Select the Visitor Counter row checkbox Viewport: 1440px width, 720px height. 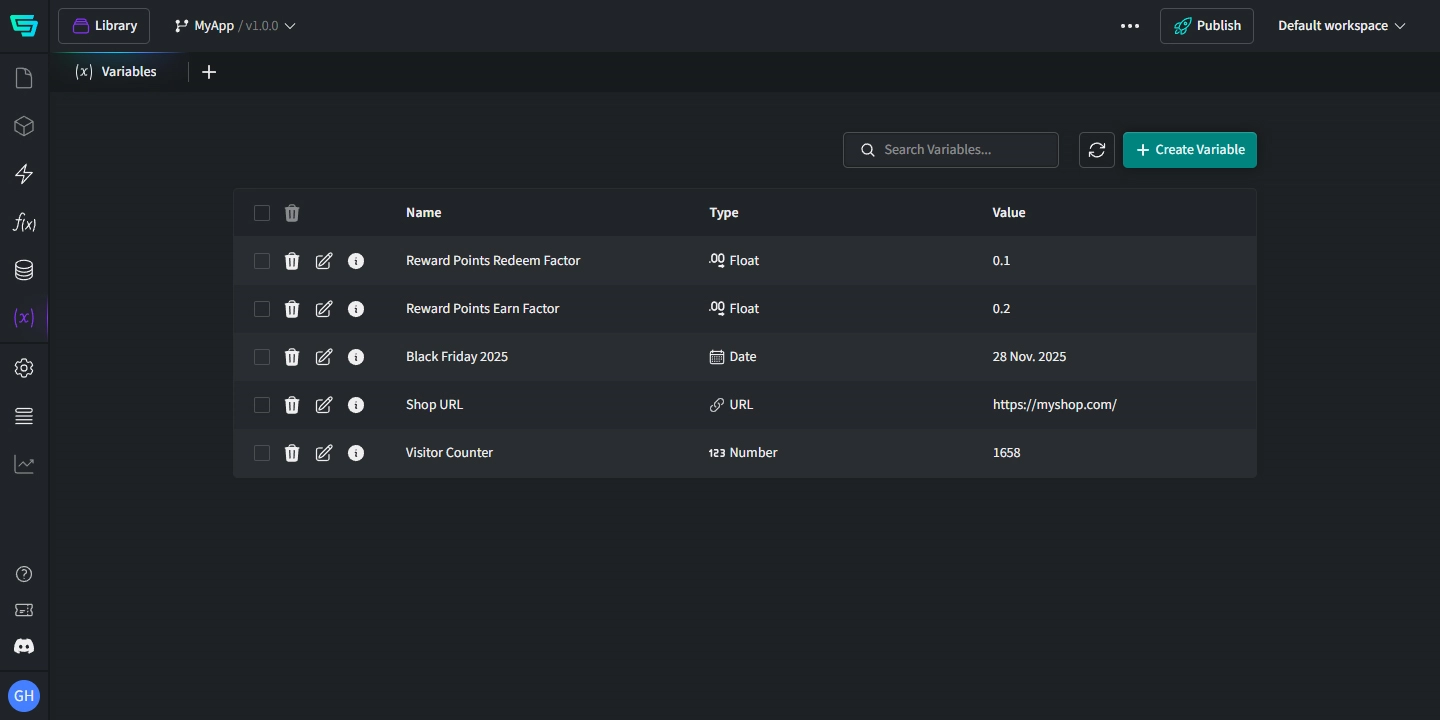pos(262,453)
